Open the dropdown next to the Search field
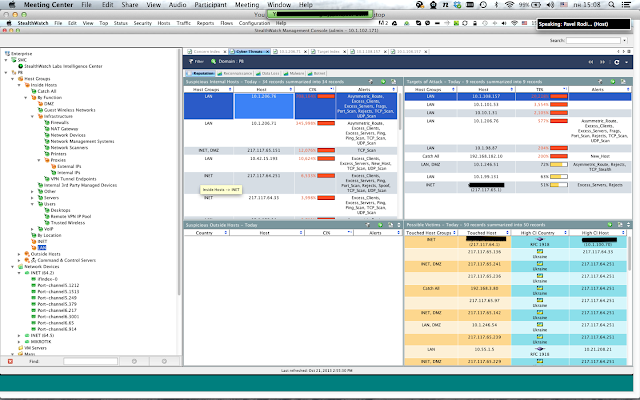Screen dimensions: 640x400 tap(624, 40)
